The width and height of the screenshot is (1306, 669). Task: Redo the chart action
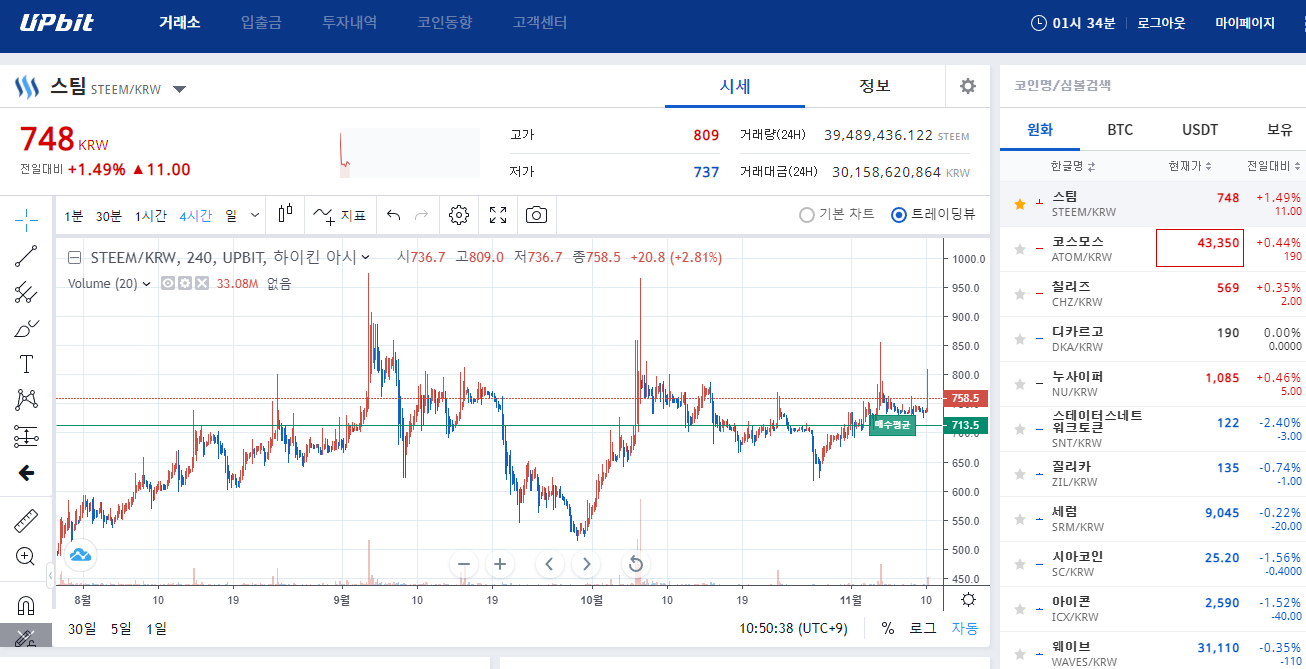tap(421, 214)
